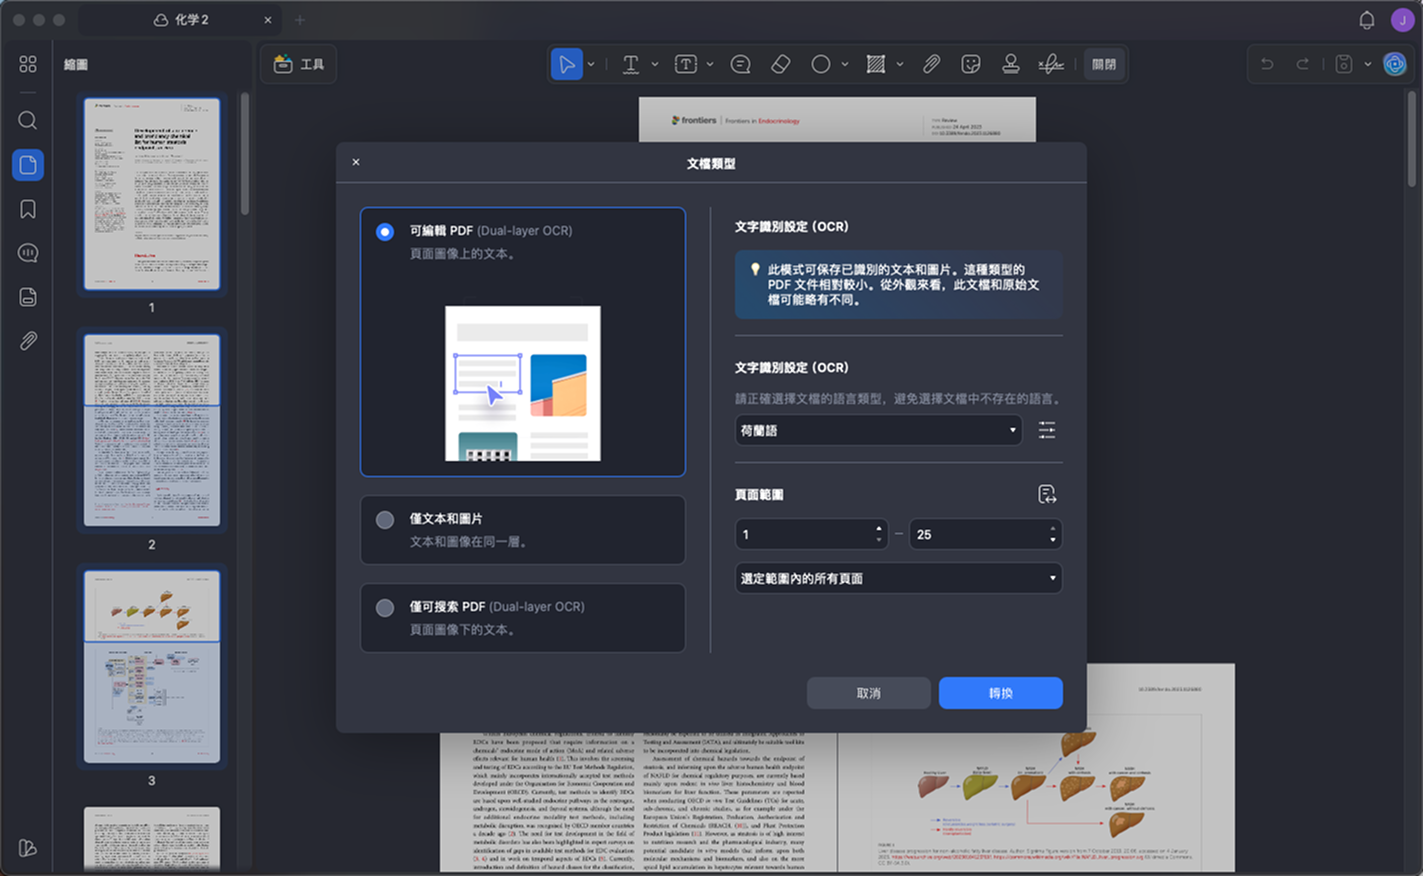The image size is (1423, 876).
Task: Click the save icon in top bar
Action: tap(1344, 64)
